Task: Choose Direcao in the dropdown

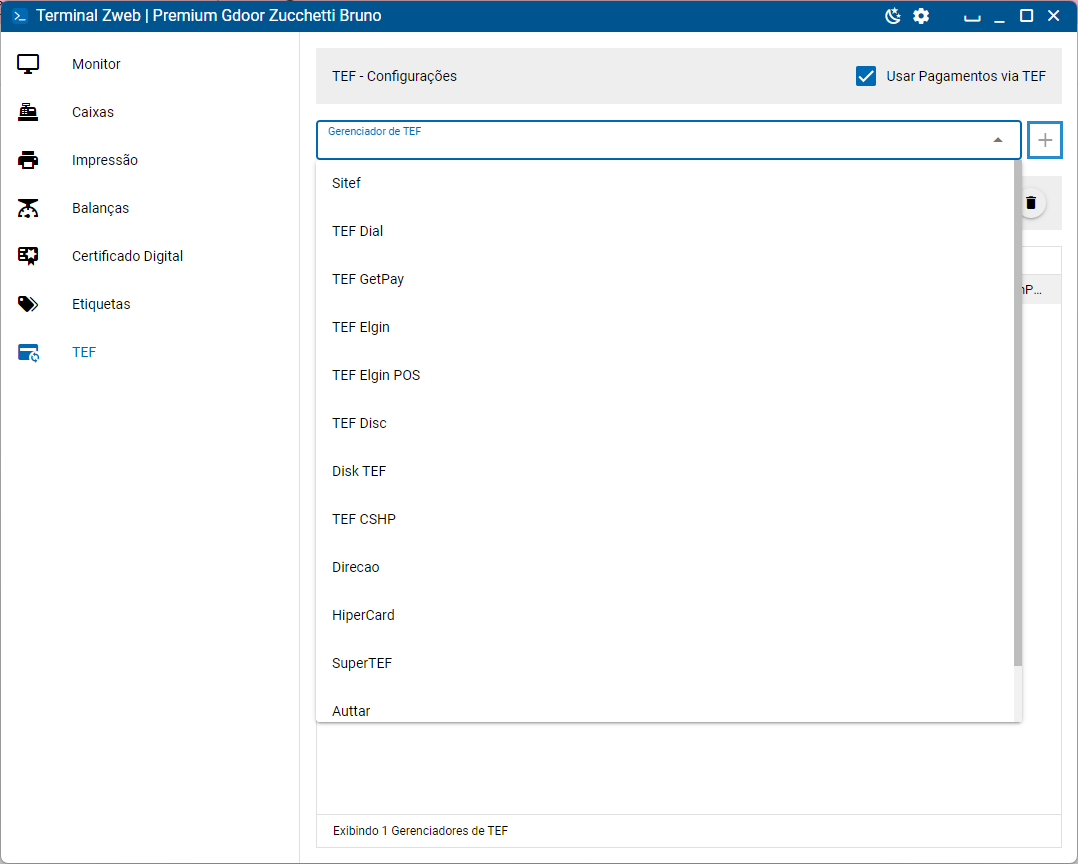Action: pyautogui.click(x=665, y=568)
